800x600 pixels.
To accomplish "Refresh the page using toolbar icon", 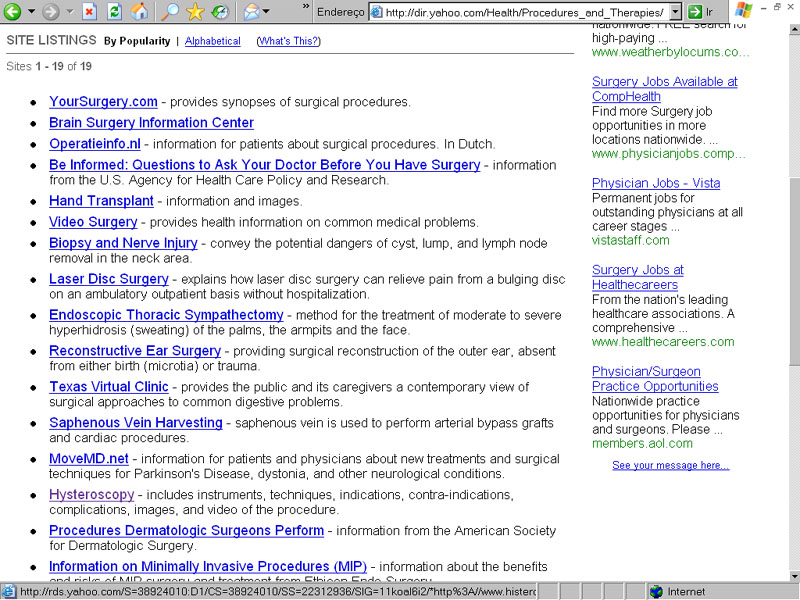I will [x=114, y=12].
